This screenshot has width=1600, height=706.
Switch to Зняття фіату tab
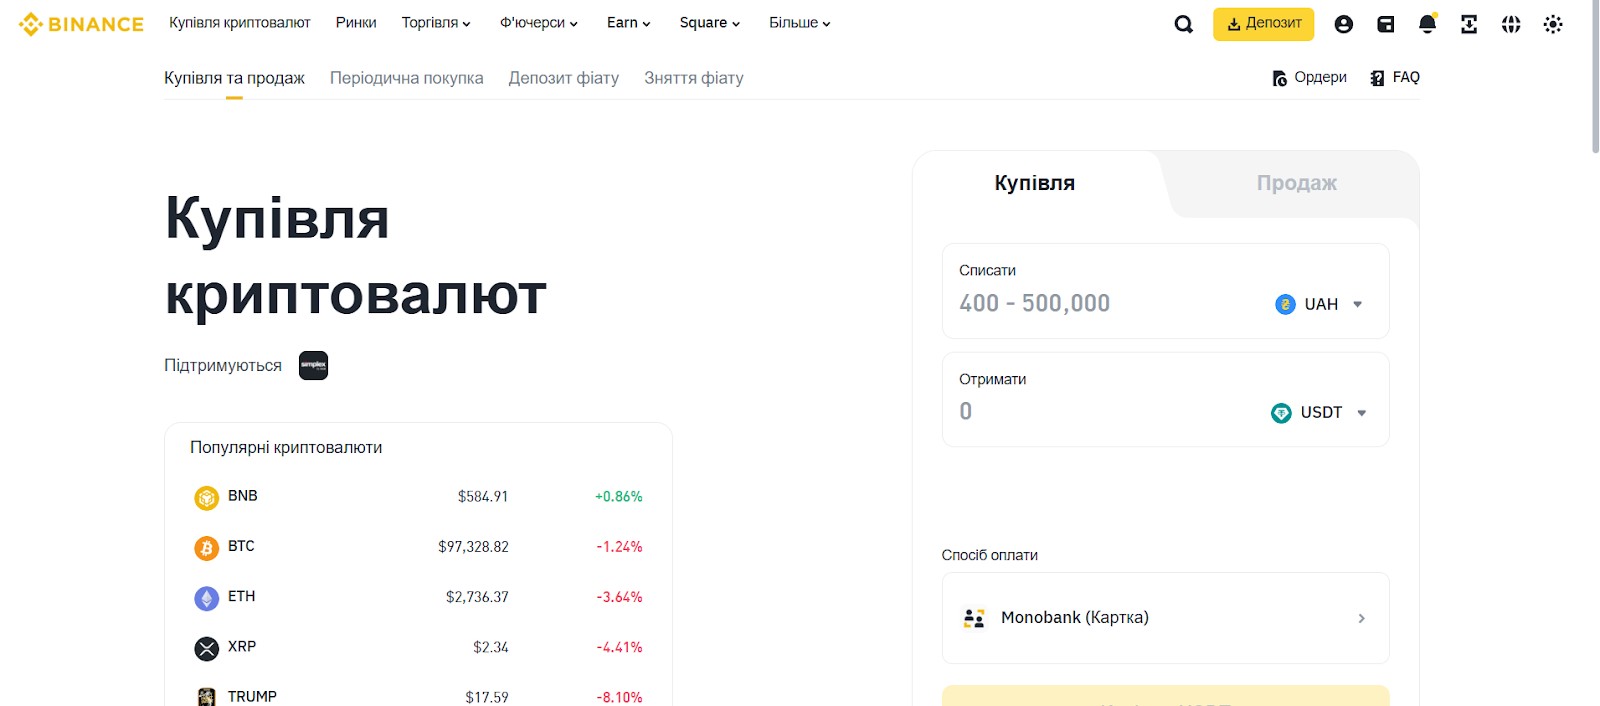click(x=694, y=78)
